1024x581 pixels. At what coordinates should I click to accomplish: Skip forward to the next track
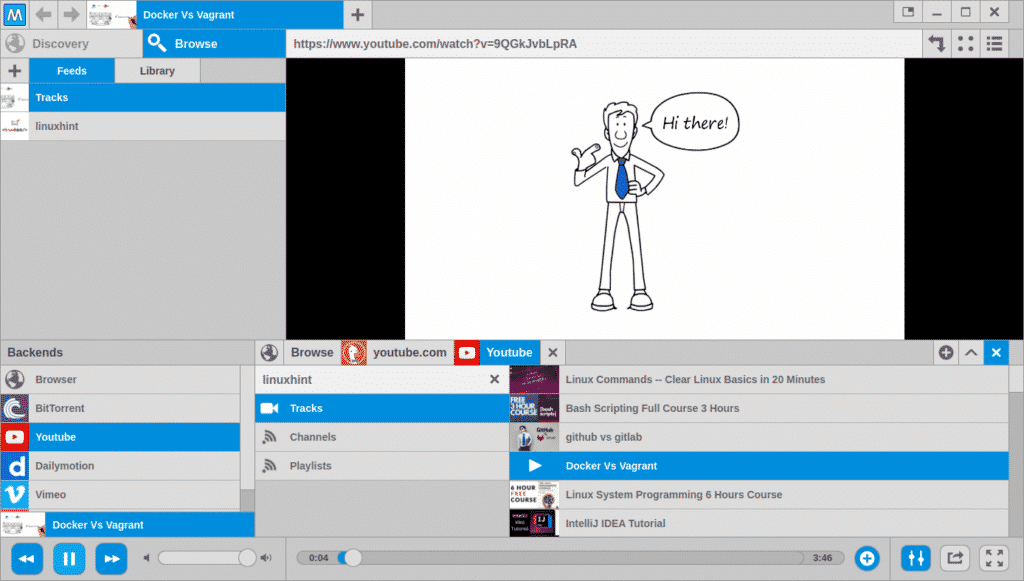coord(111,558)
